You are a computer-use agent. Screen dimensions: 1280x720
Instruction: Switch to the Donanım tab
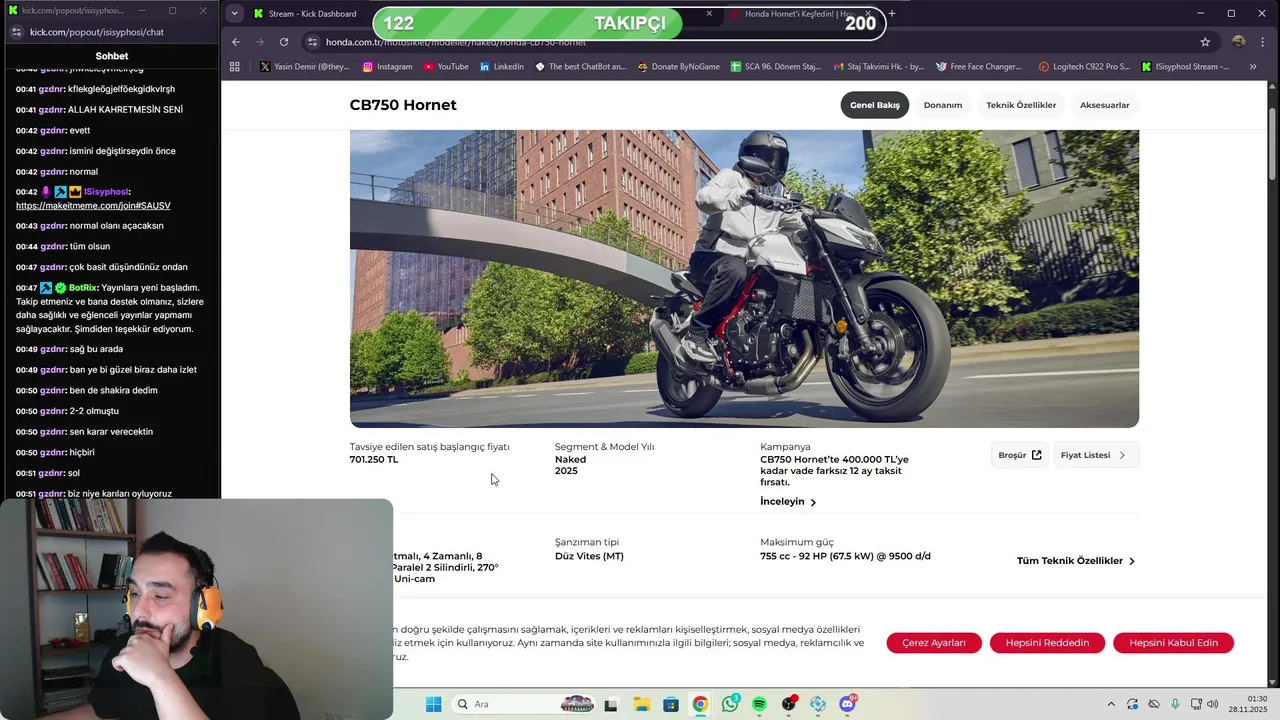click(x=943, y=105)
